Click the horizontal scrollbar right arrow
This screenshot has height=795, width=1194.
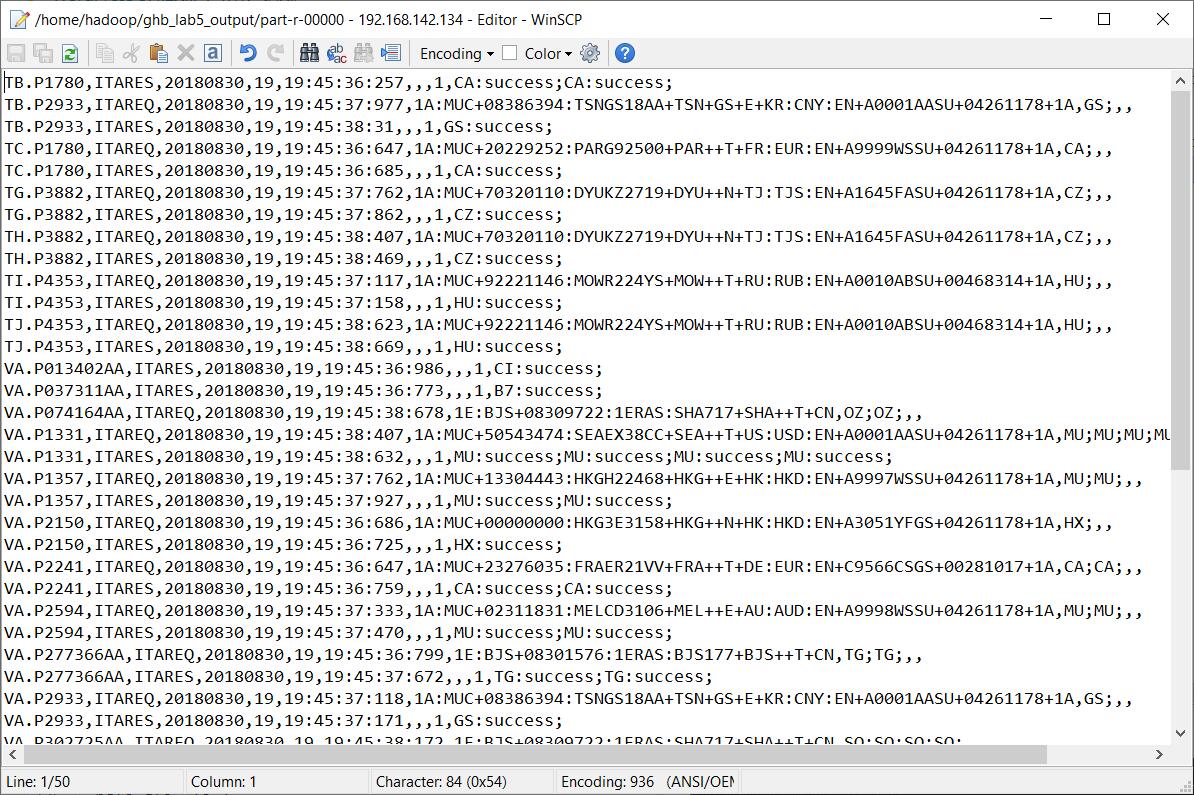click(x=1160, y=755)
